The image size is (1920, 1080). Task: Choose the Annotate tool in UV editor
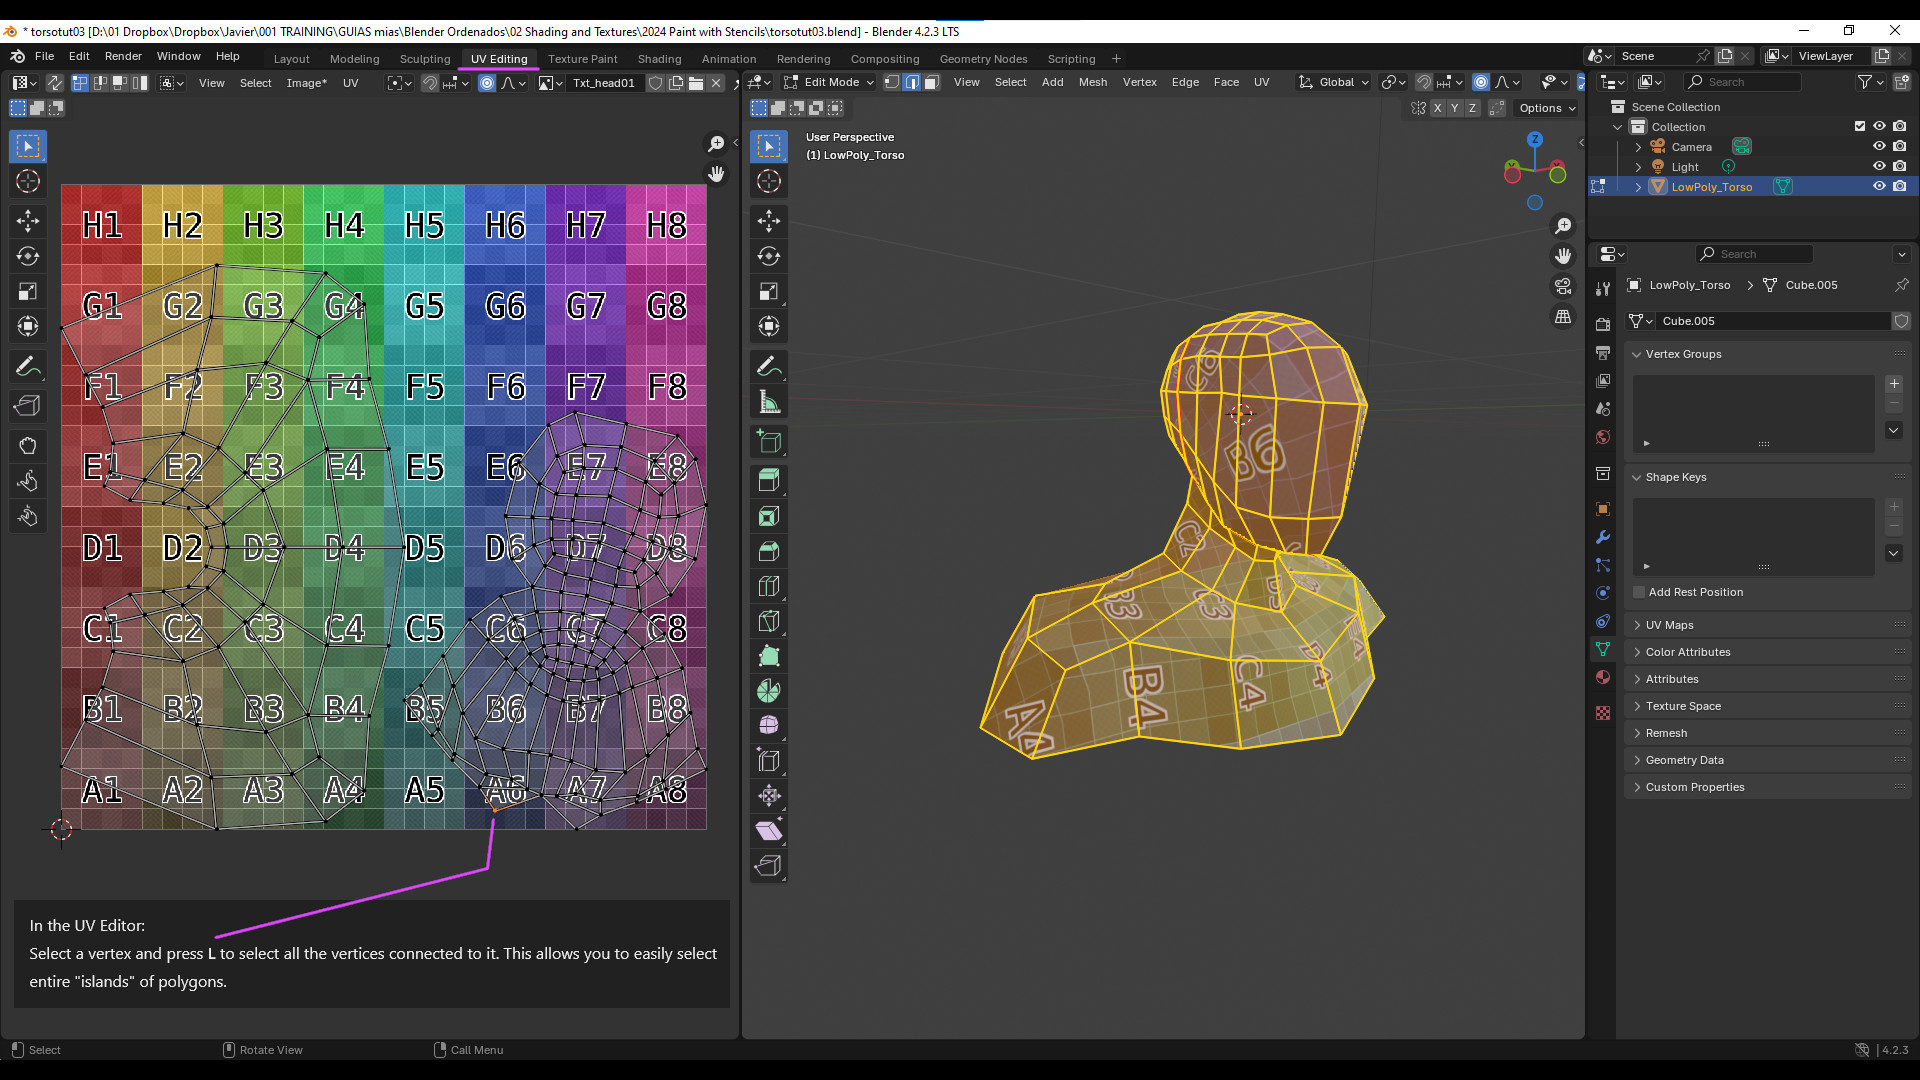click(x=28, y=367)
